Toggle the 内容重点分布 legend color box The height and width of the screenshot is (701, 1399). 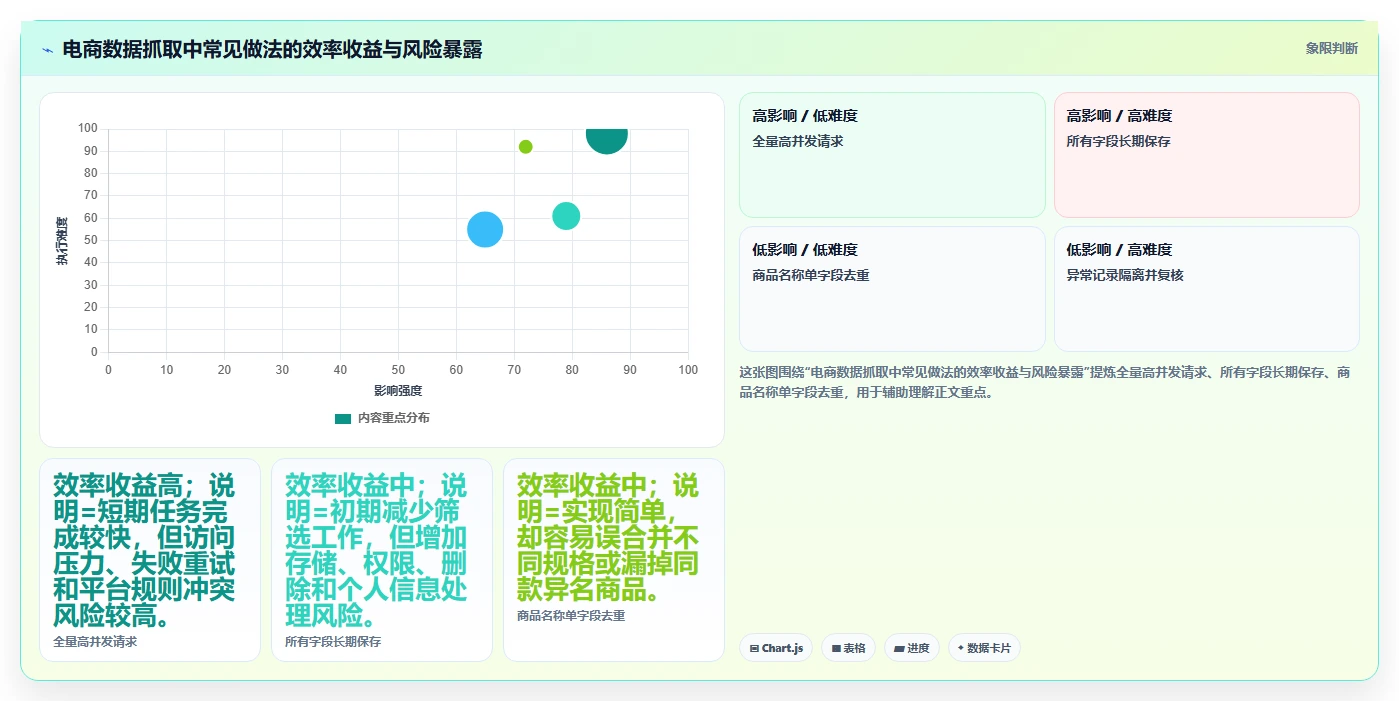pyautogui.click(x=343, y=418)
